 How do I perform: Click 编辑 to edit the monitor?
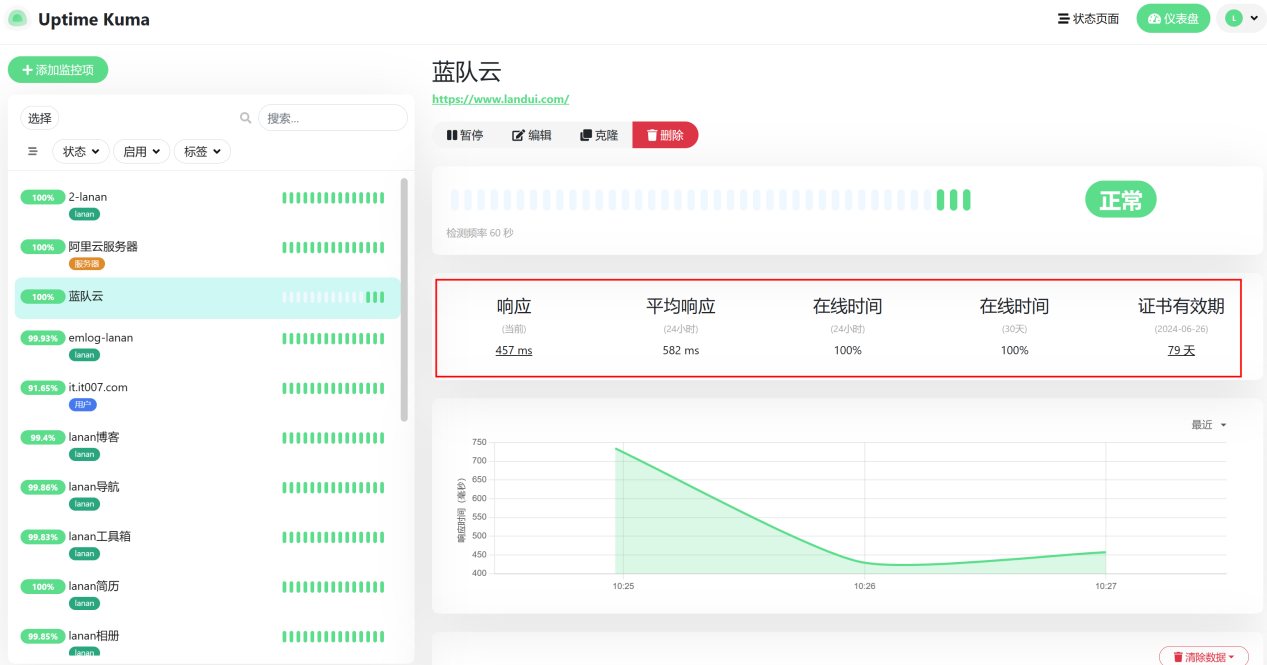532,135
